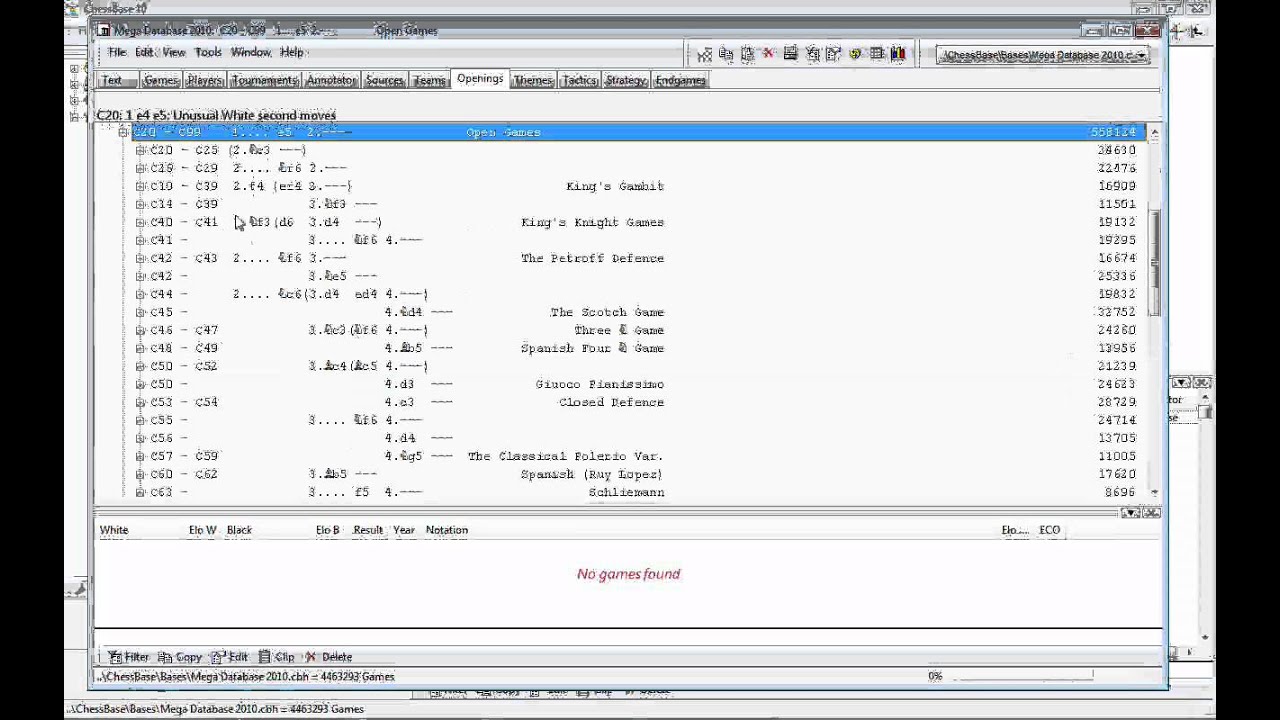Expand the Giuoco Pianissimo tree node
The height and width of the screenshot is (720, 1280).
(x=140, y=384)
